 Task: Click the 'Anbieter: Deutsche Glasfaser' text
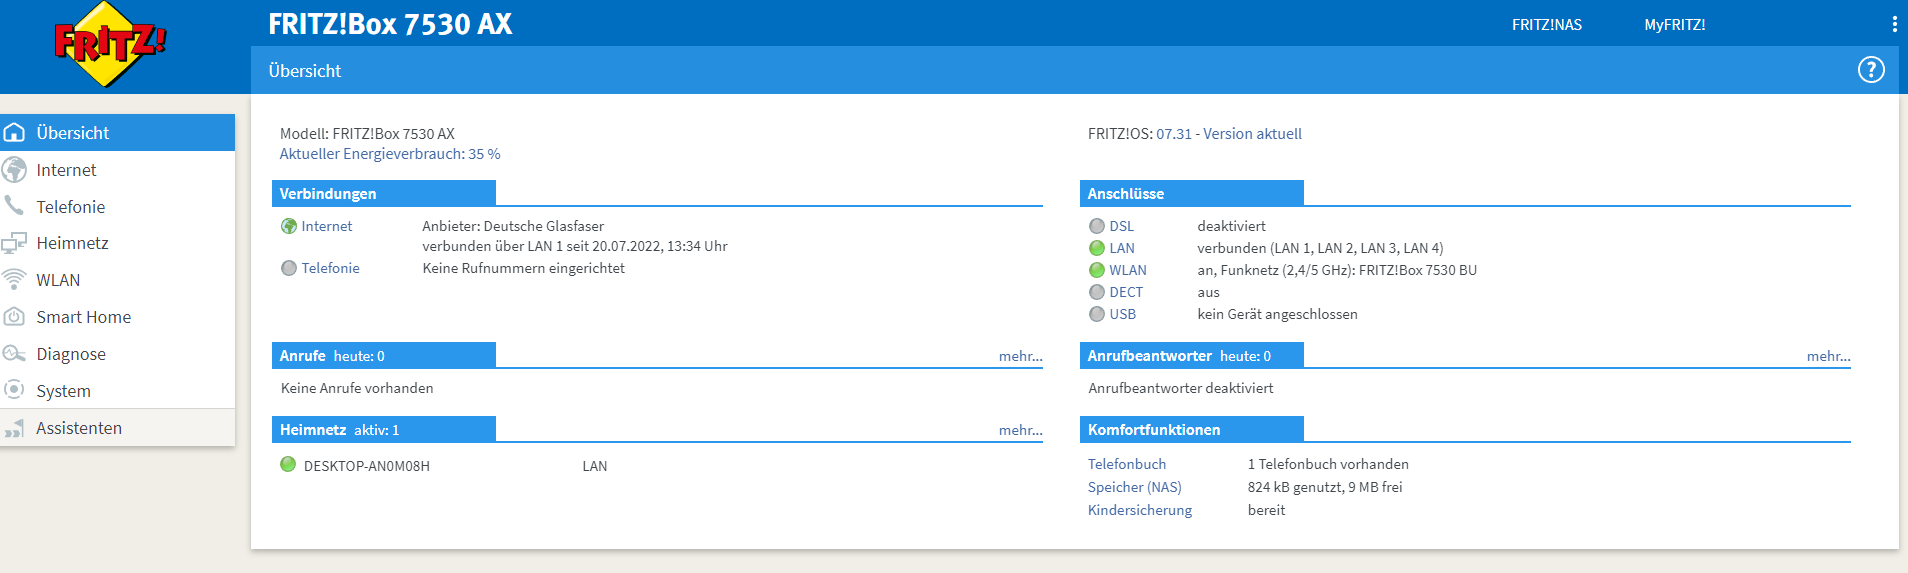coord(513,226)
